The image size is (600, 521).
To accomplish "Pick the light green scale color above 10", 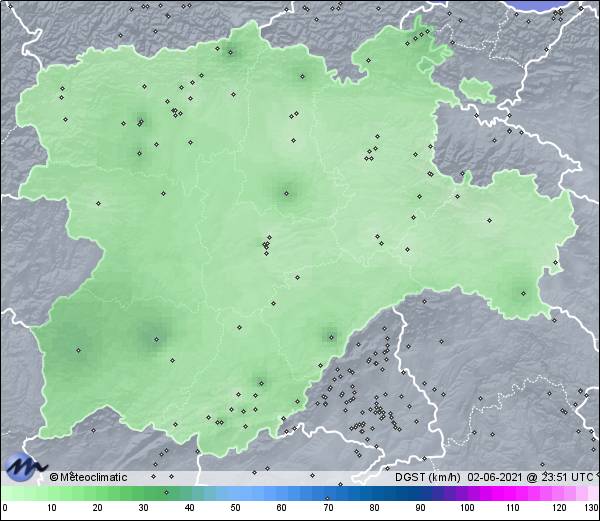I will tap(52, 493).
